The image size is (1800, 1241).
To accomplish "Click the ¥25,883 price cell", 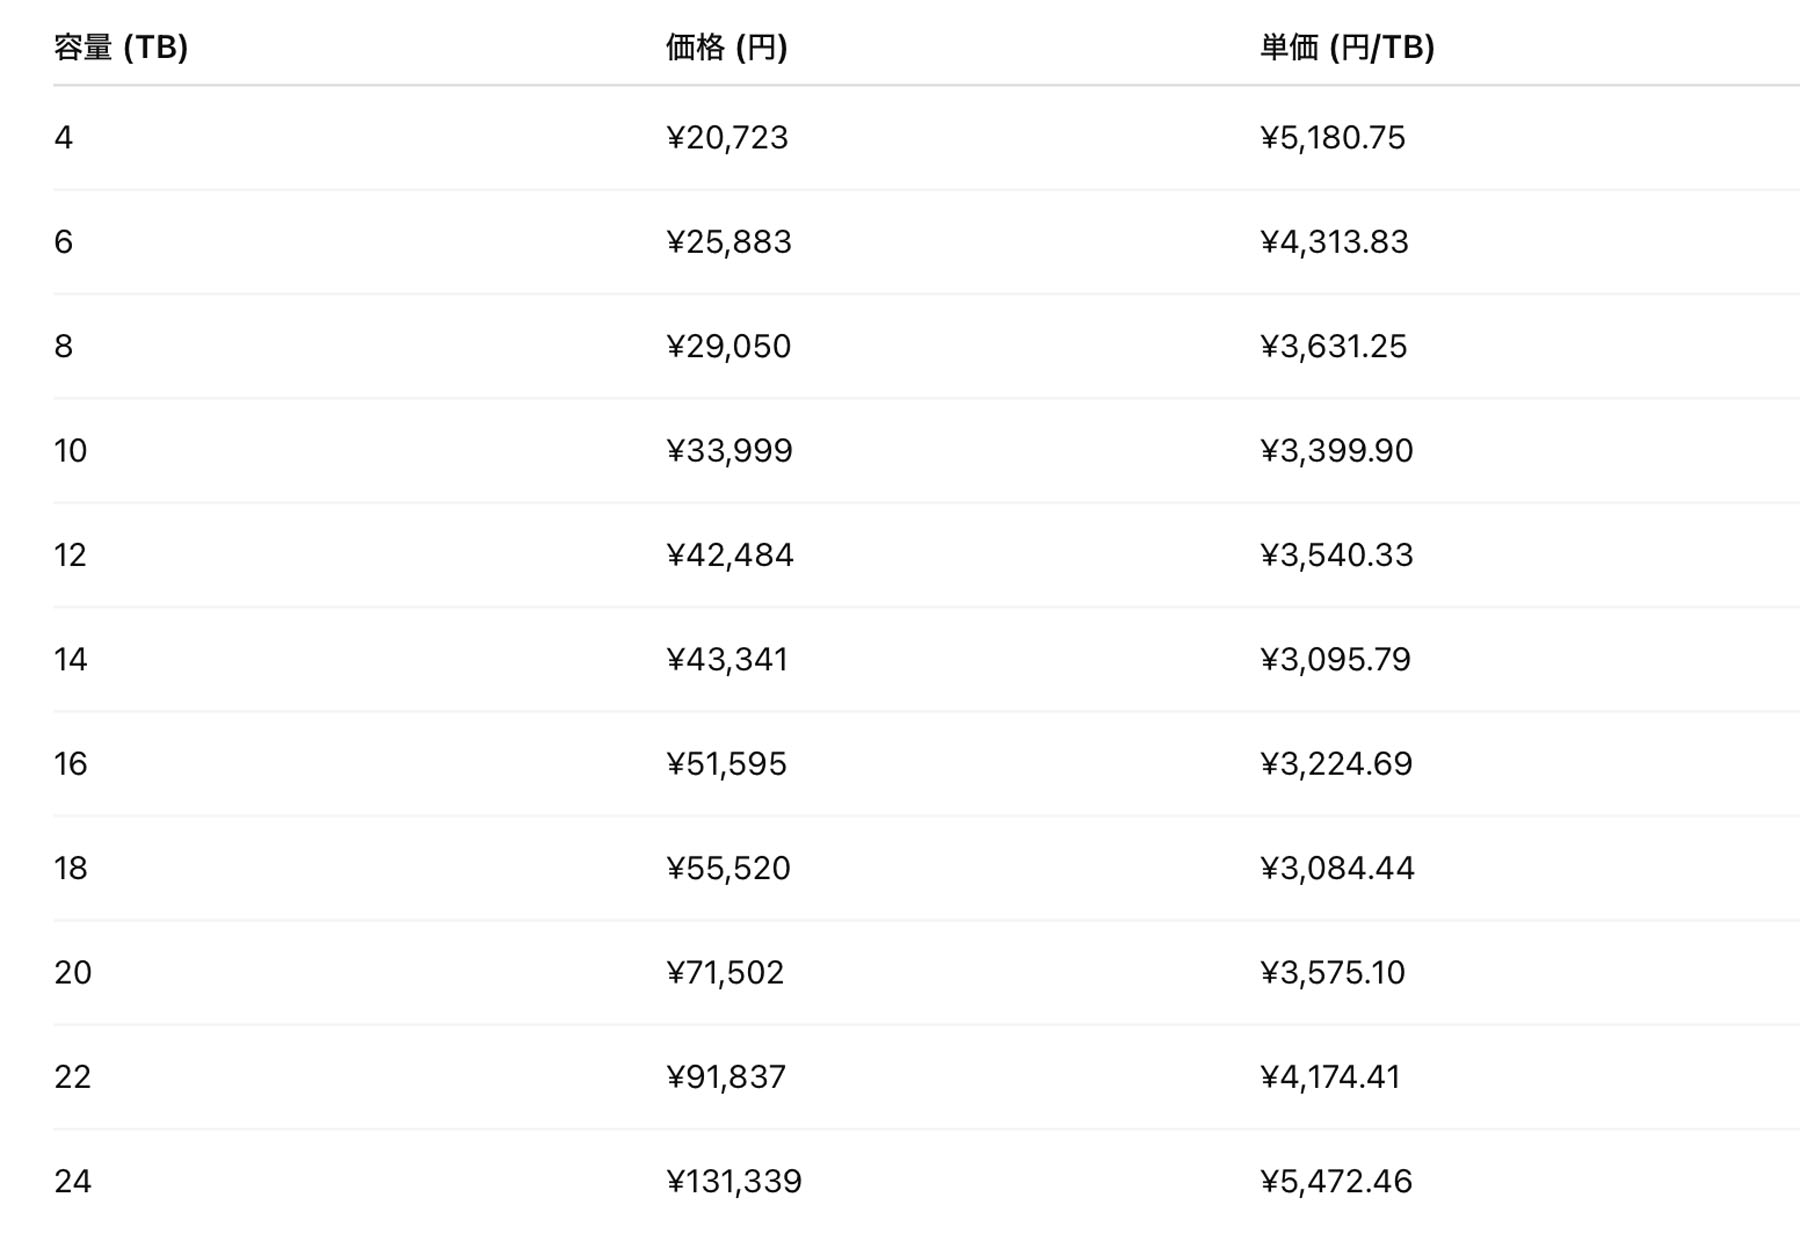I will tap(729, 242).
